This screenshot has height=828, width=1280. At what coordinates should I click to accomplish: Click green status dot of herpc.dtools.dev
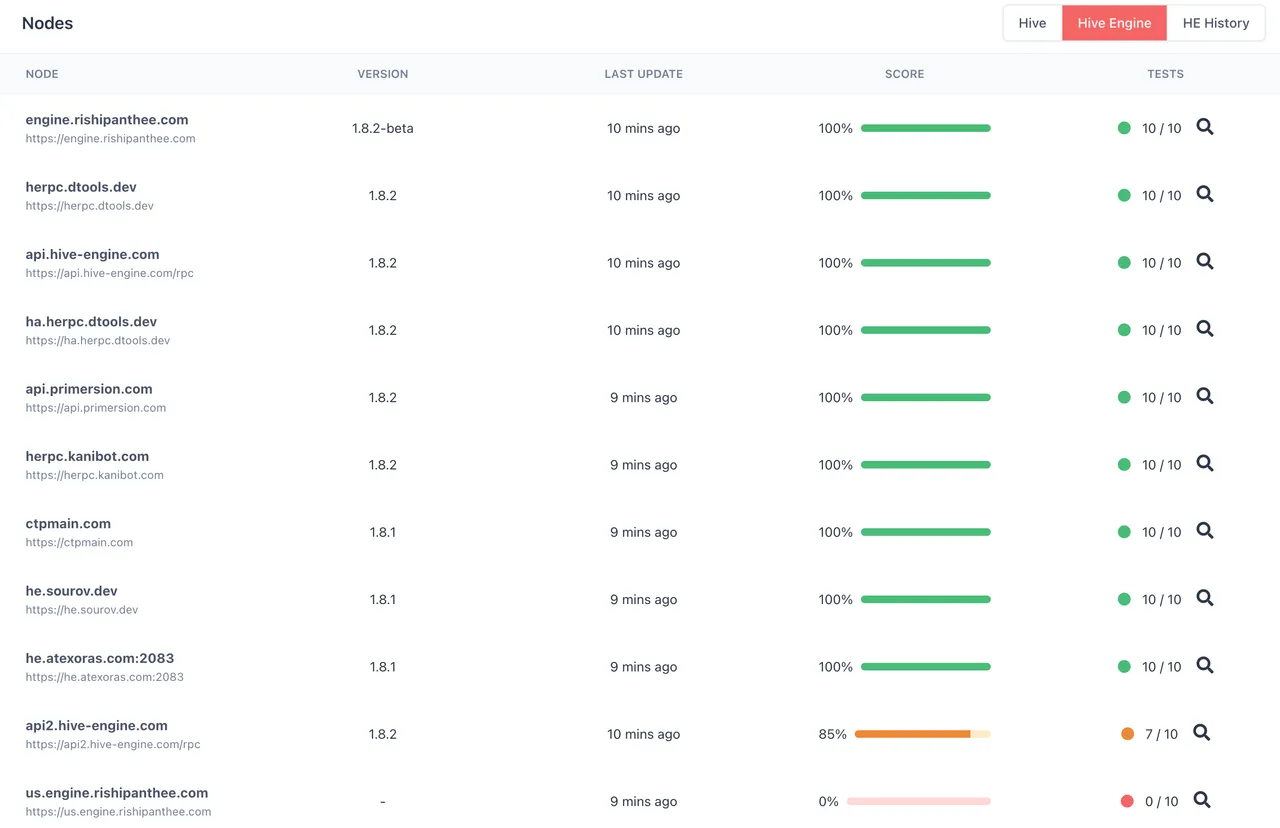click(1124, 195)
